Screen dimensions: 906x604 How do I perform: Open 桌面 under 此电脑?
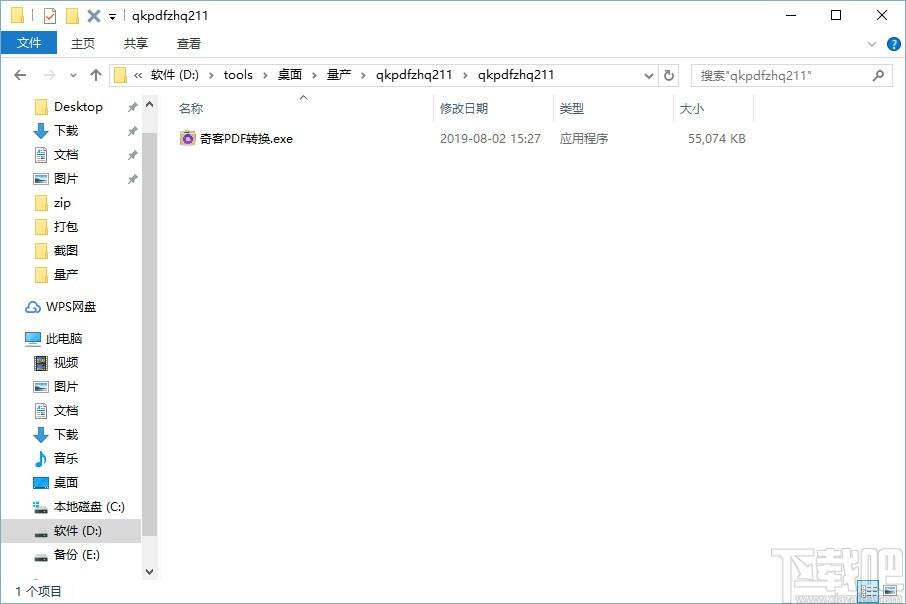66,483
